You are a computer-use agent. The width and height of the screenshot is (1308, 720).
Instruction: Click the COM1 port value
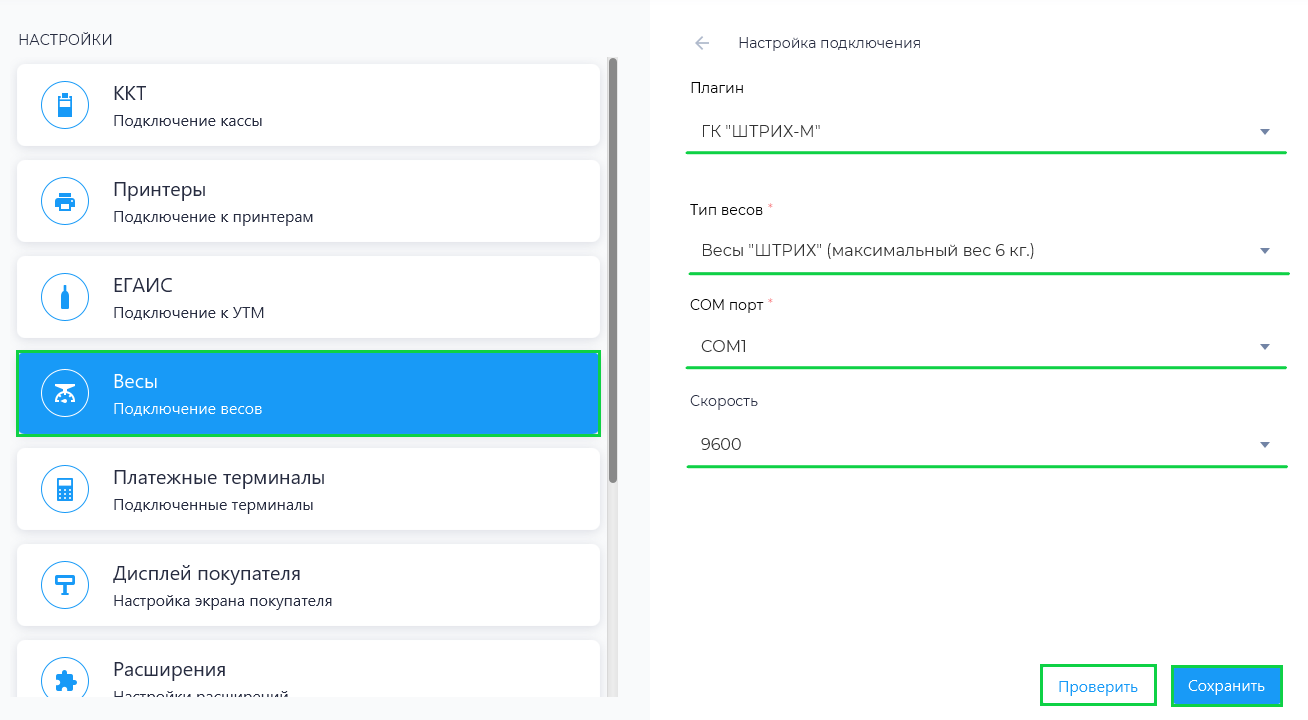click(724, 347)
